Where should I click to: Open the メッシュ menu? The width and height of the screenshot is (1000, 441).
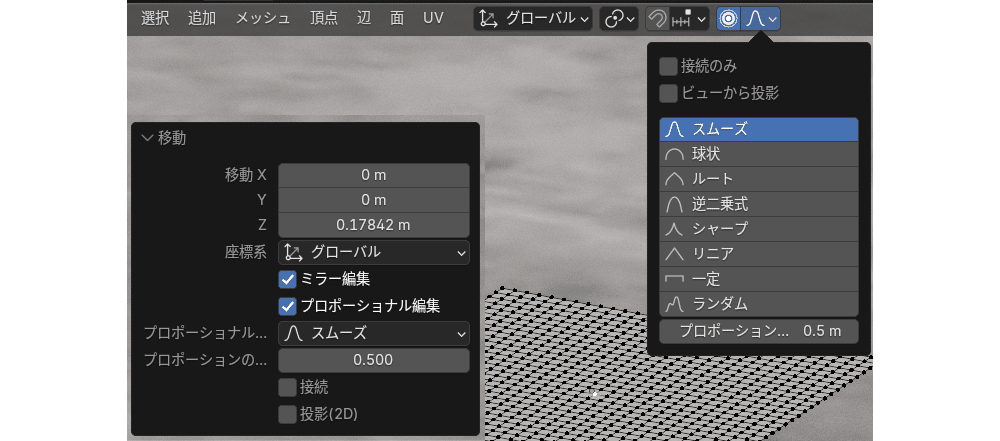click(x=263, y=18)
